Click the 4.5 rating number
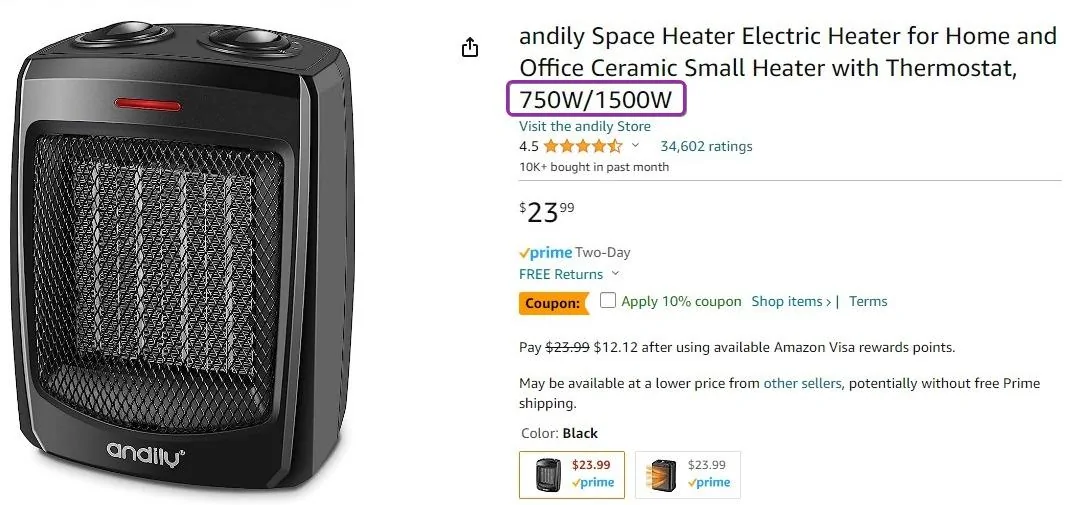The height and width of the screenshot is (505, 1074). (x=529, y=146)
